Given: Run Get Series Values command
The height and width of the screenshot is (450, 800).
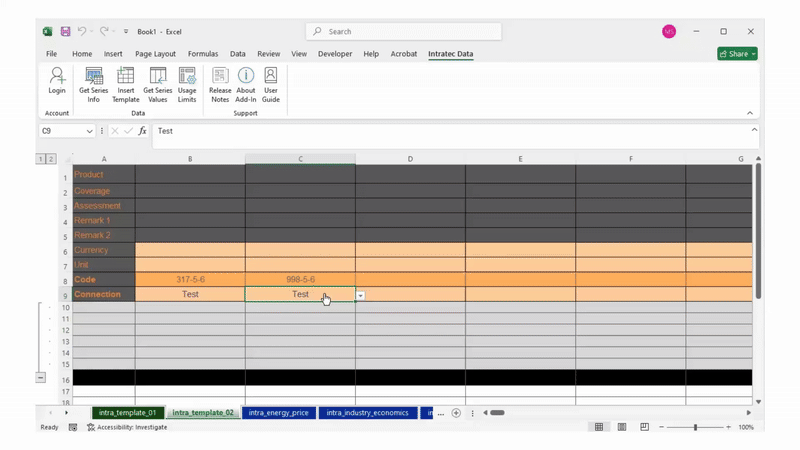Looking at the screenshot, I should pyautogui.click(x=158, y=85).
